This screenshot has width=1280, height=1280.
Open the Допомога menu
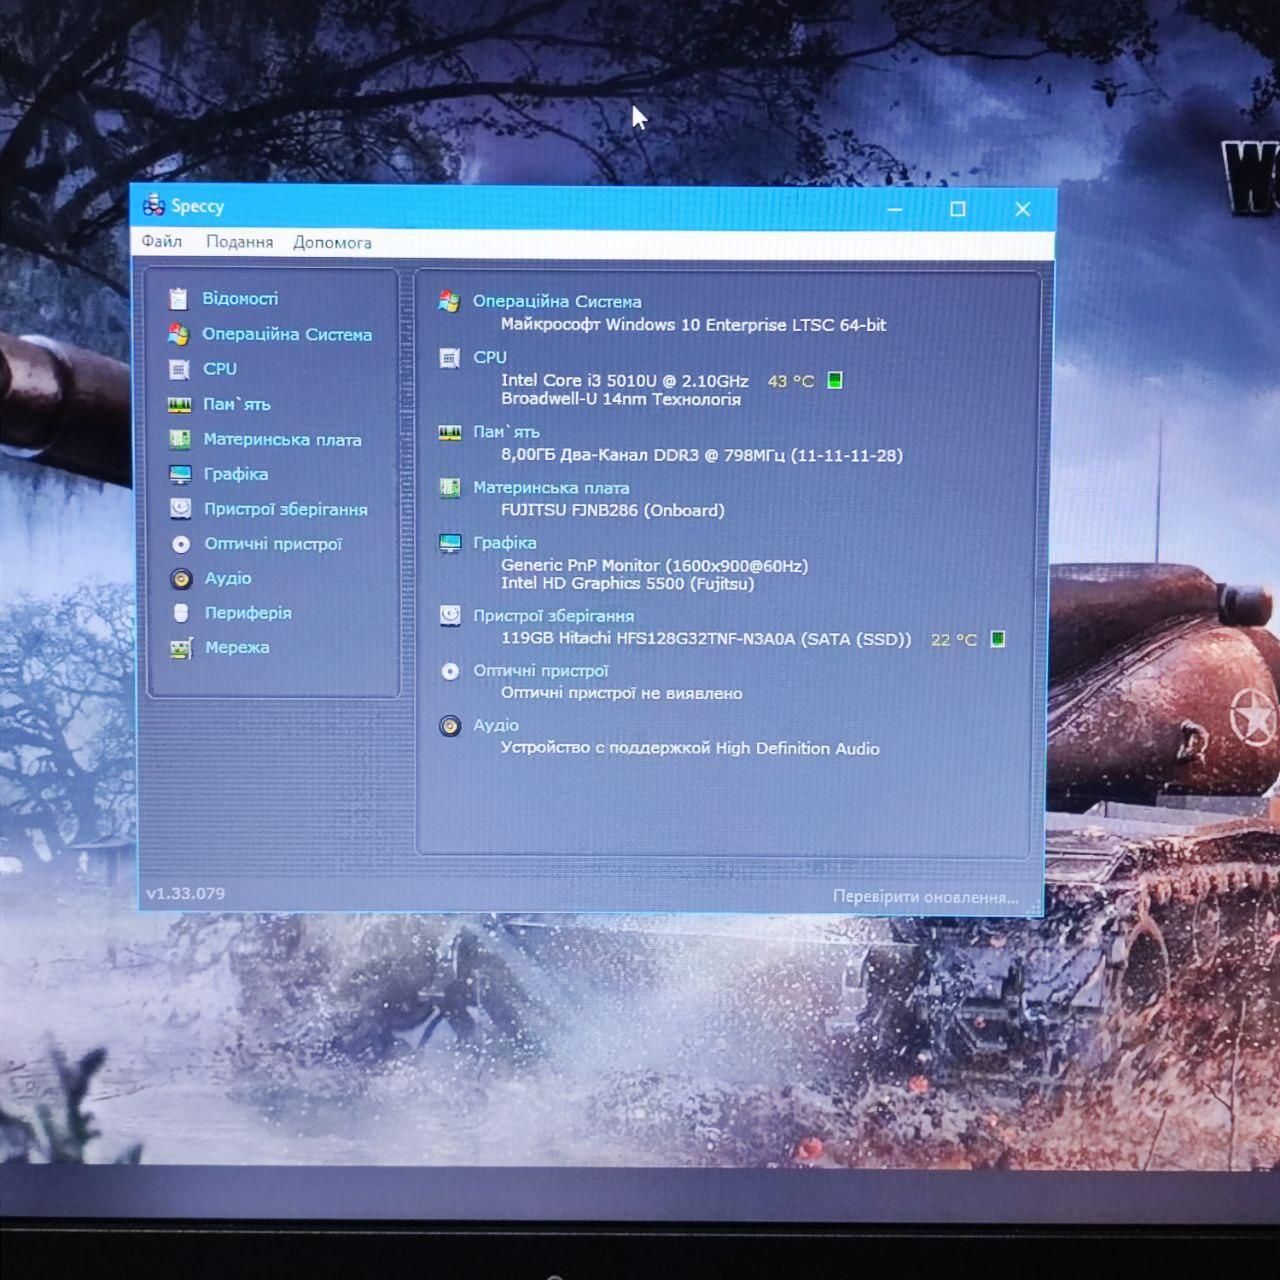click(x=332, y=242)
